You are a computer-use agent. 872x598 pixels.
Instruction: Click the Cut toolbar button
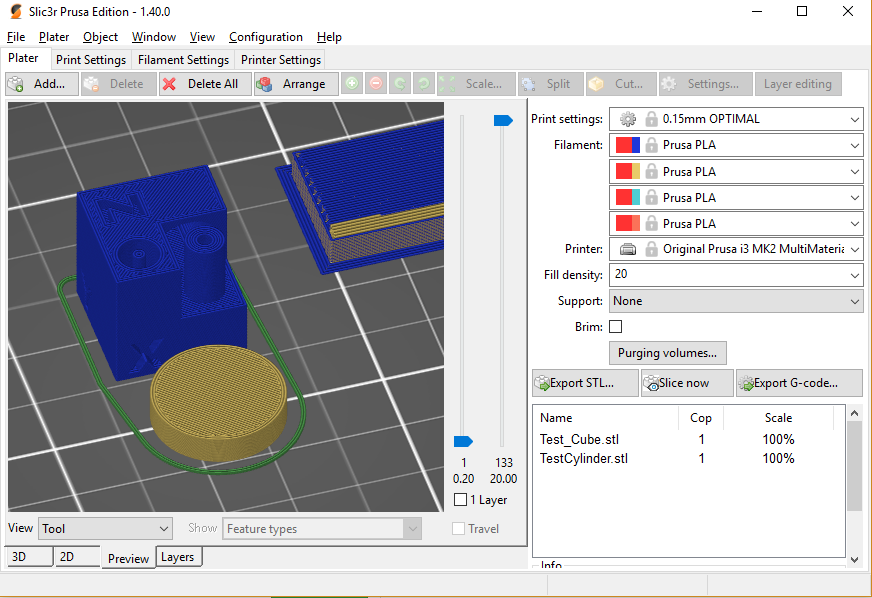621,84
